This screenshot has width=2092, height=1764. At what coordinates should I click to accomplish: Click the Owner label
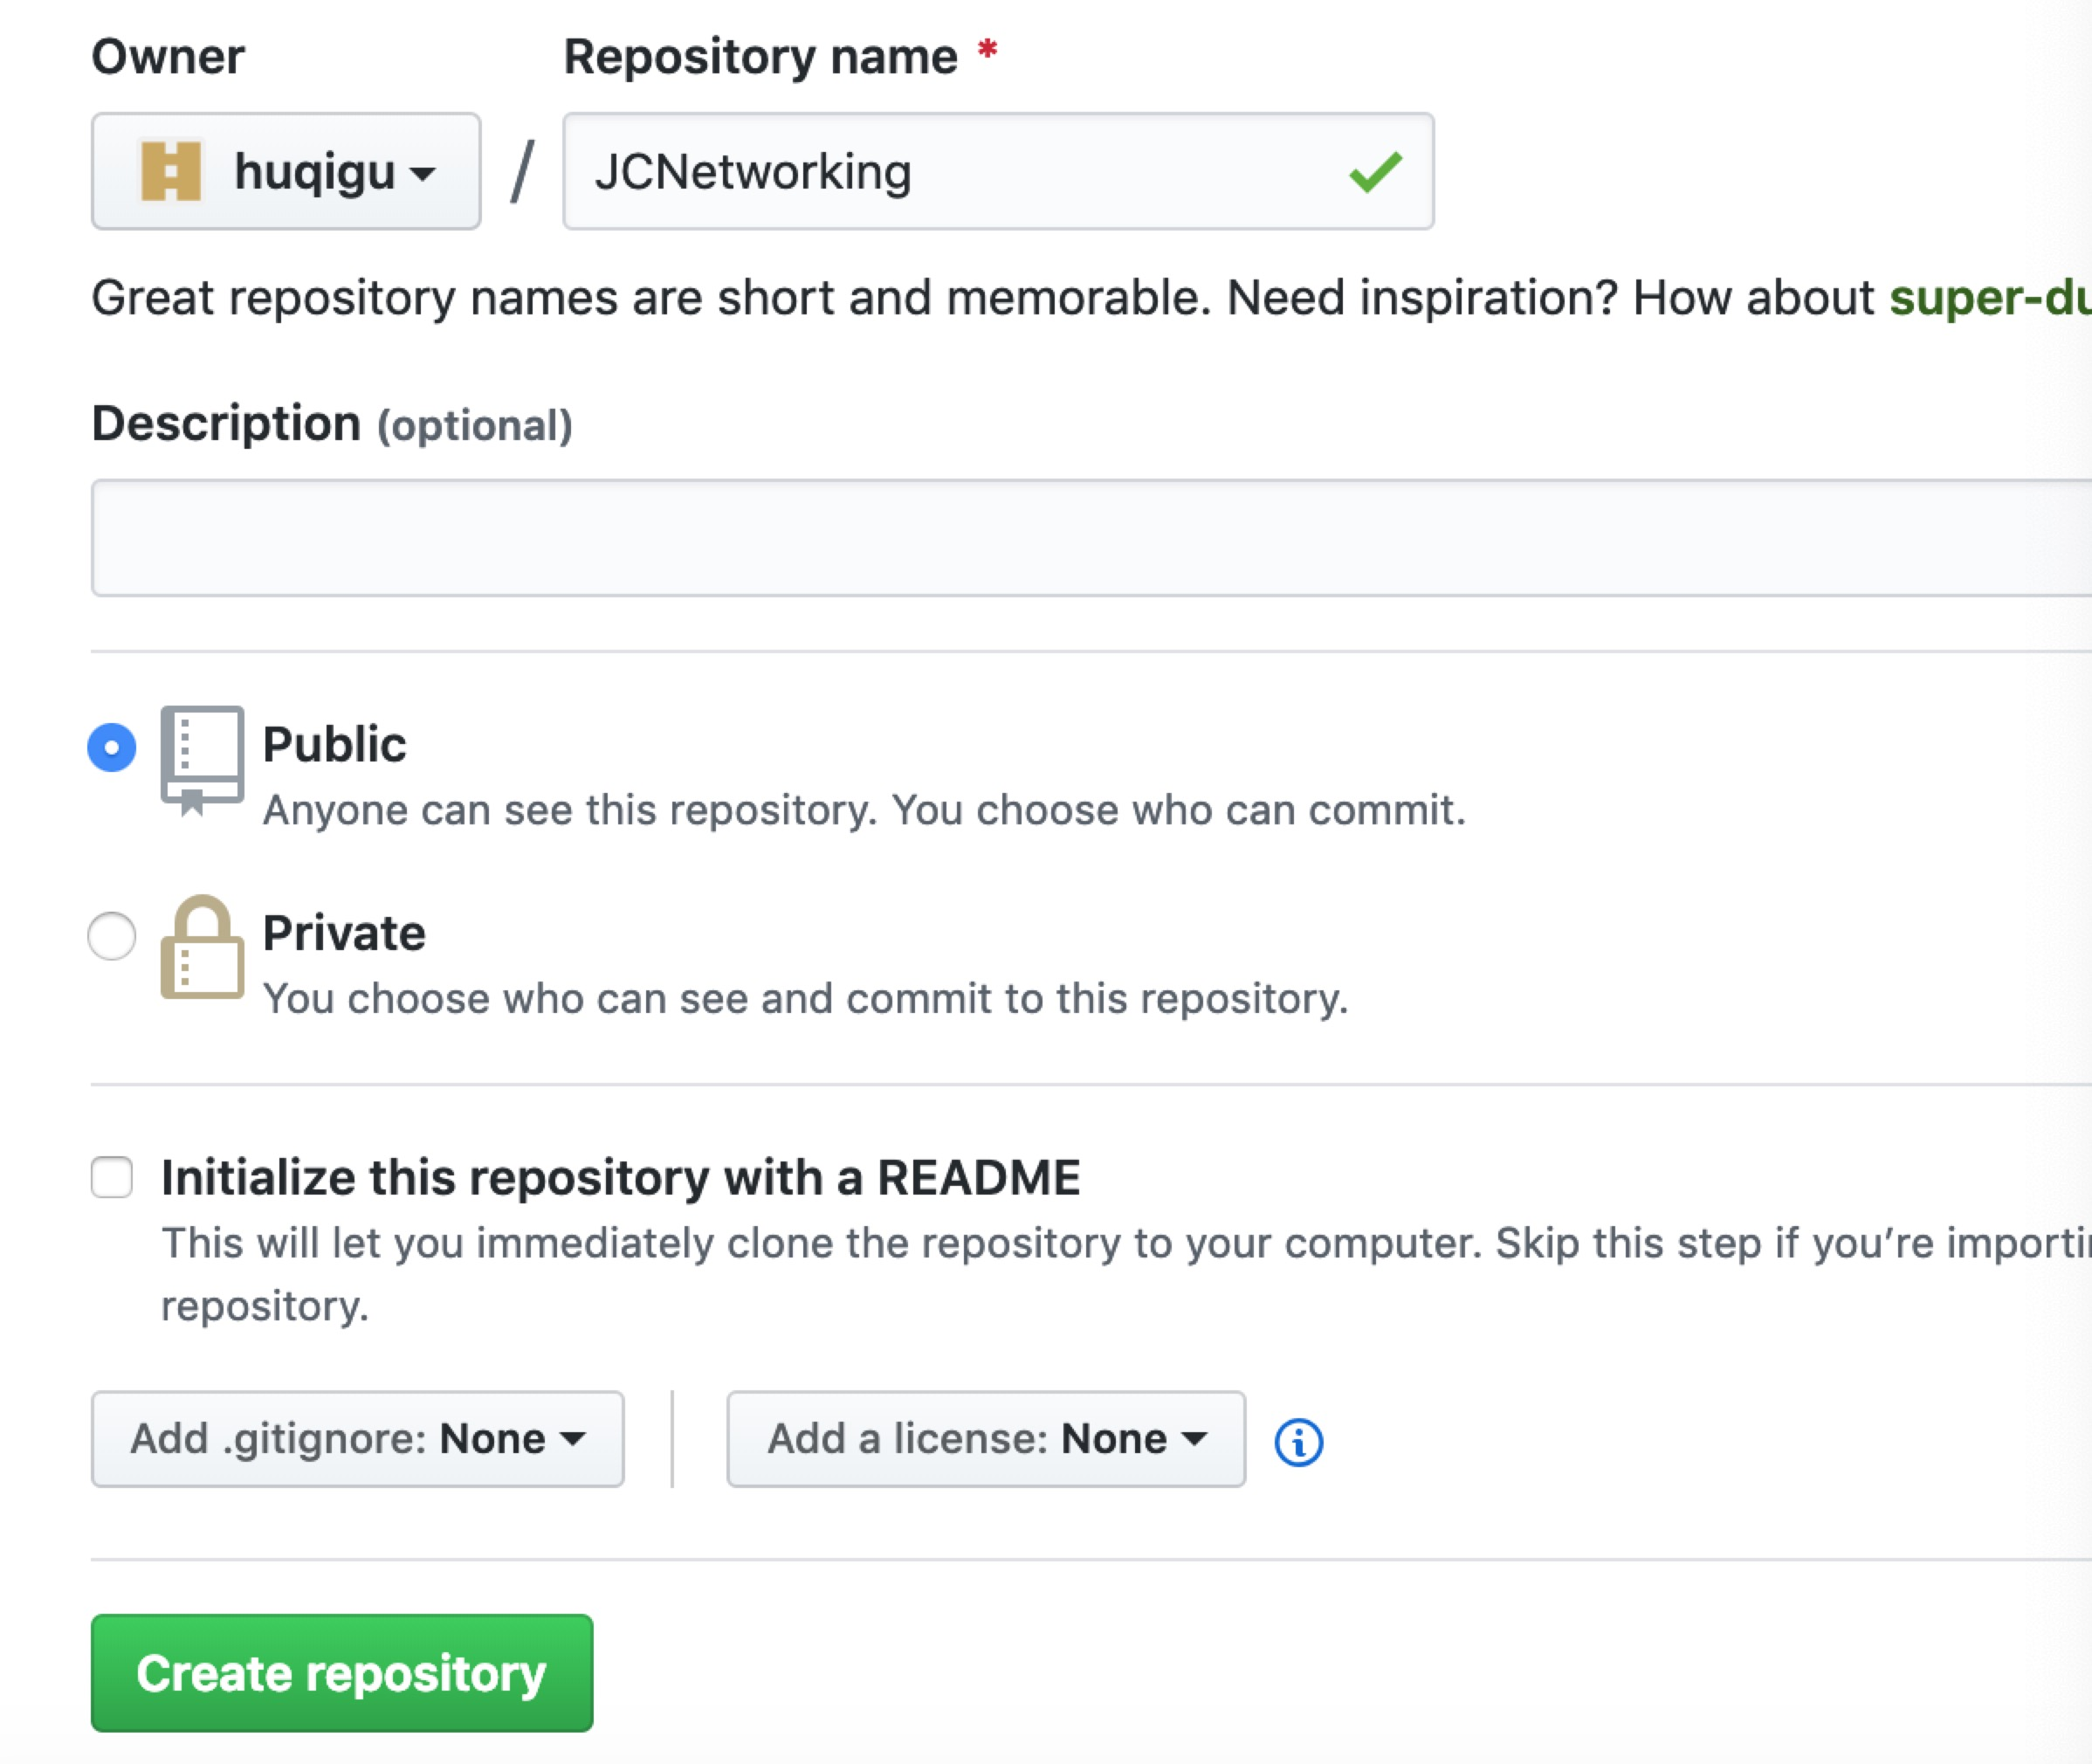click(x=168, y=56)
